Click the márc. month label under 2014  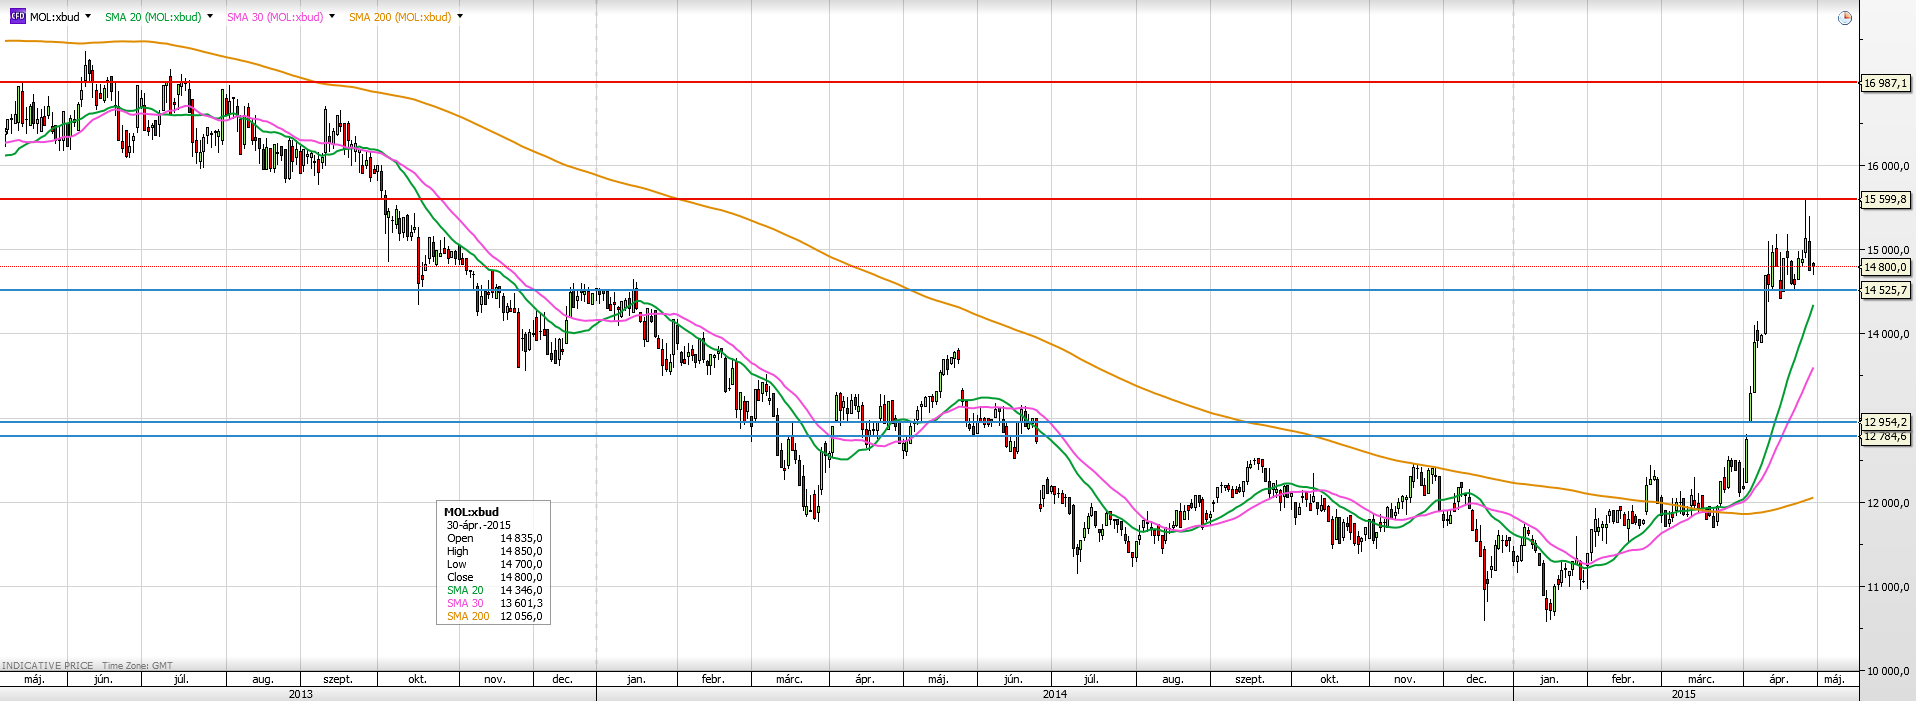(789, 679)
